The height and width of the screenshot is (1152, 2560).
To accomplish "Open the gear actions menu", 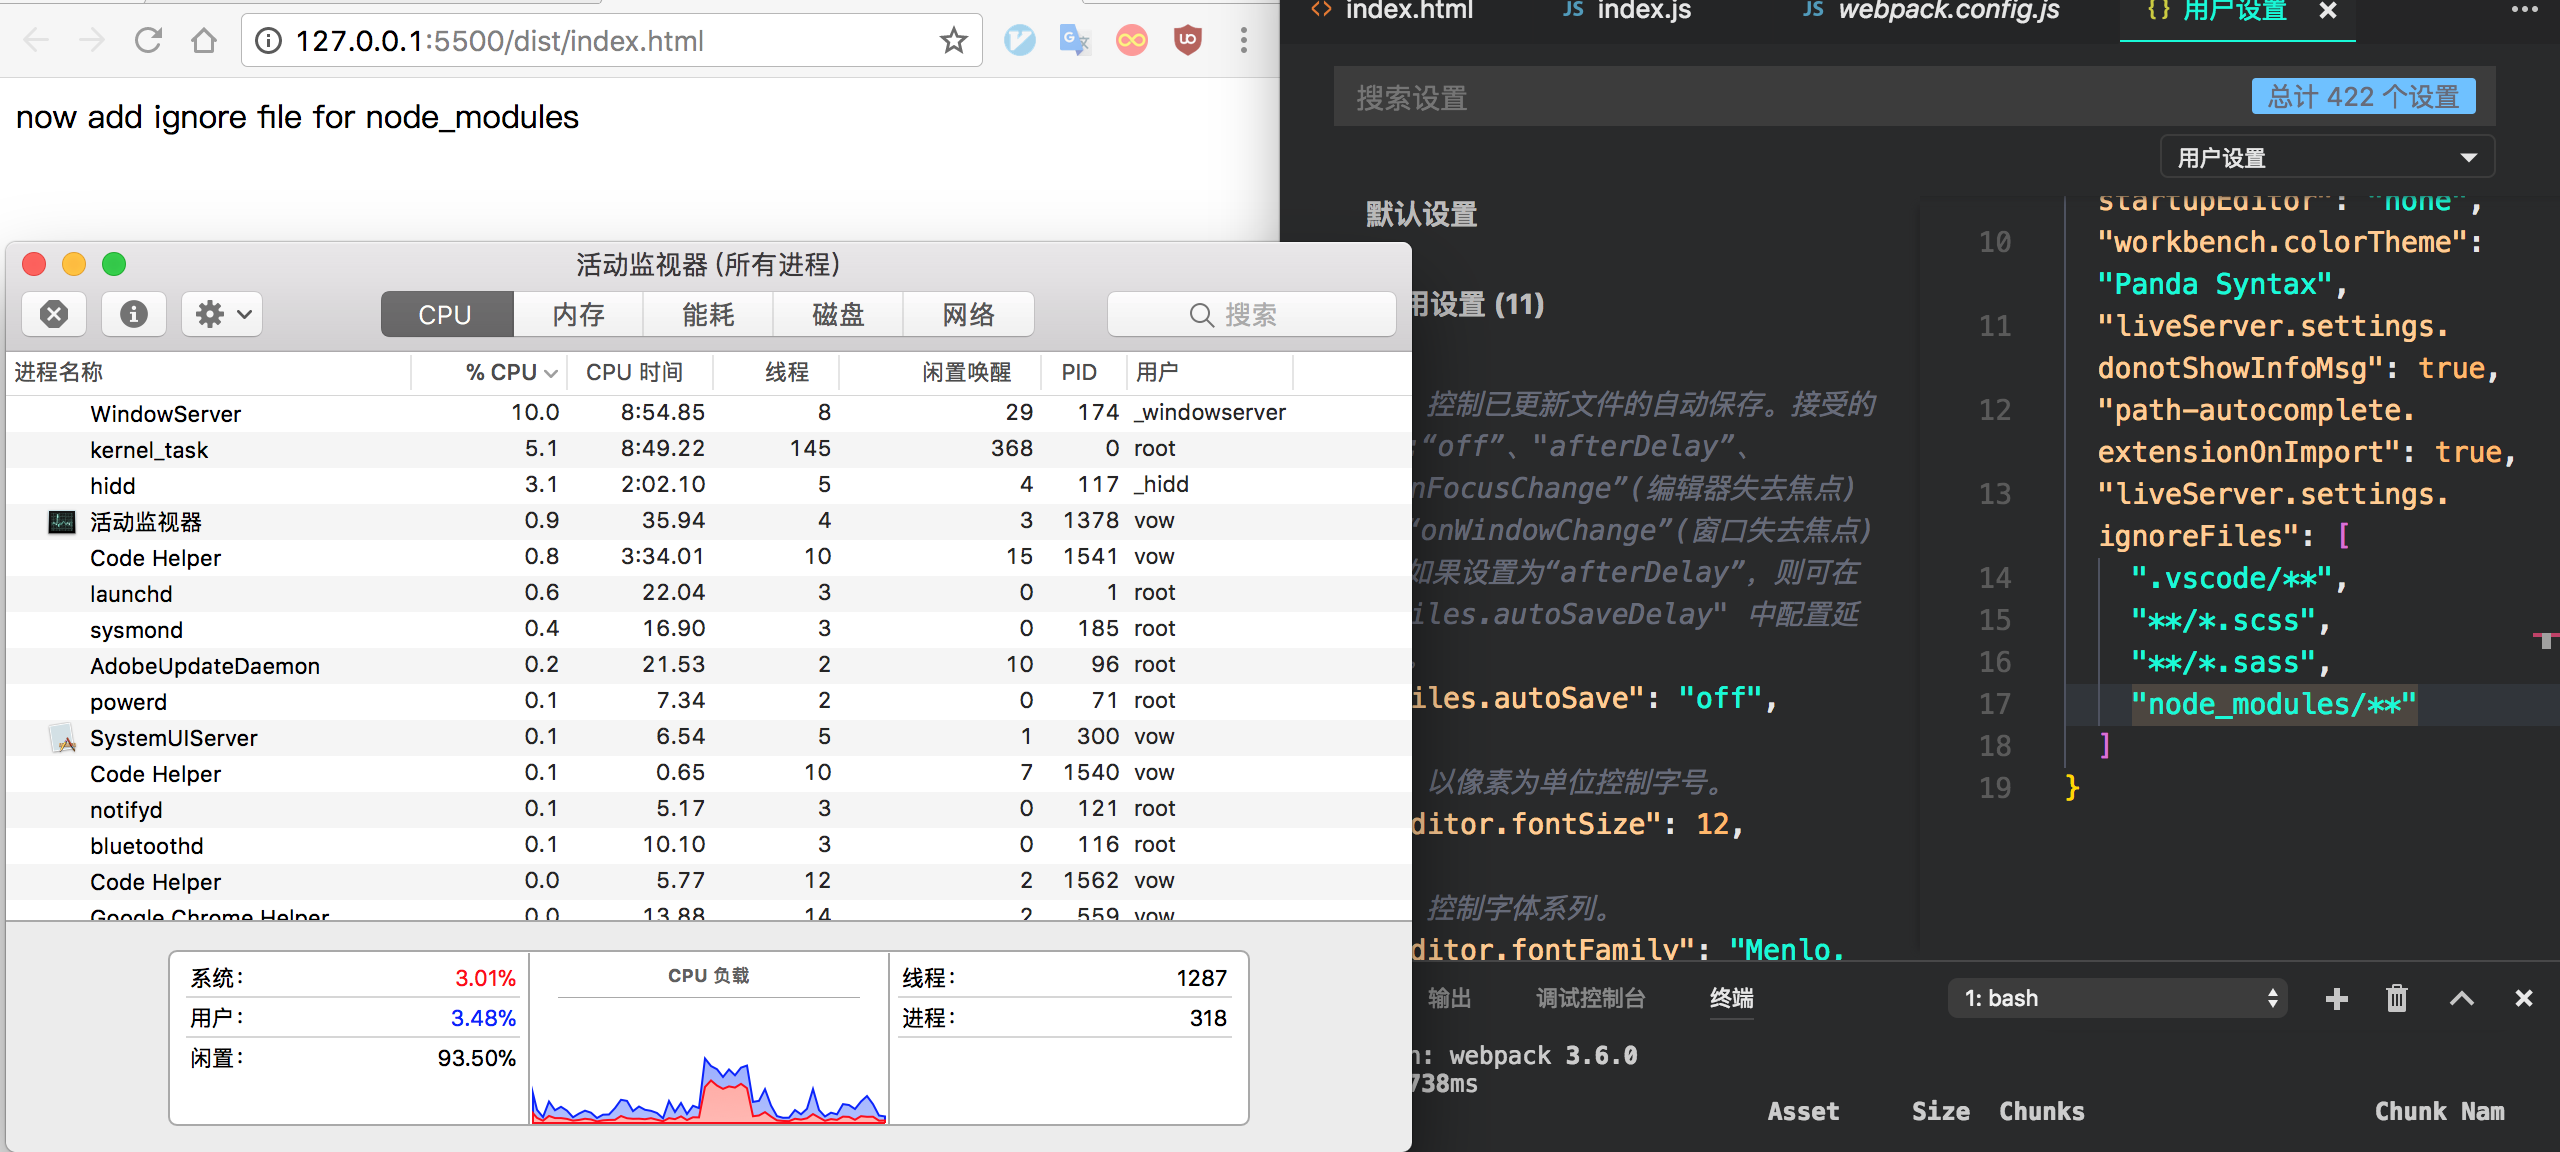I will tap(222, 315).
